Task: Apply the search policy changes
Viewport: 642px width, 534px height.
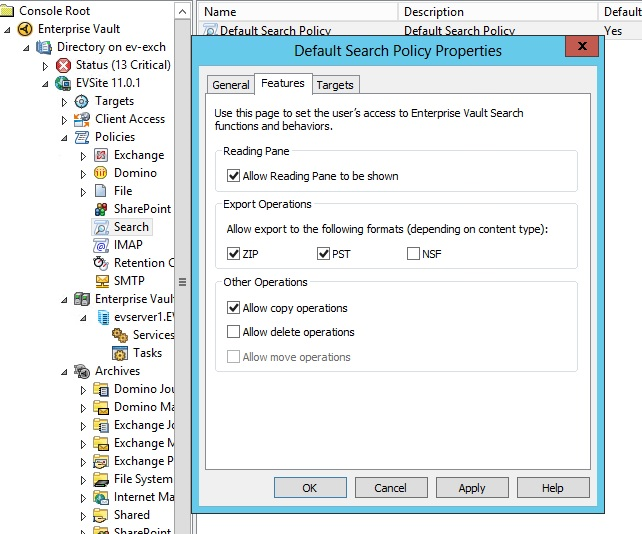Action: 472,488
